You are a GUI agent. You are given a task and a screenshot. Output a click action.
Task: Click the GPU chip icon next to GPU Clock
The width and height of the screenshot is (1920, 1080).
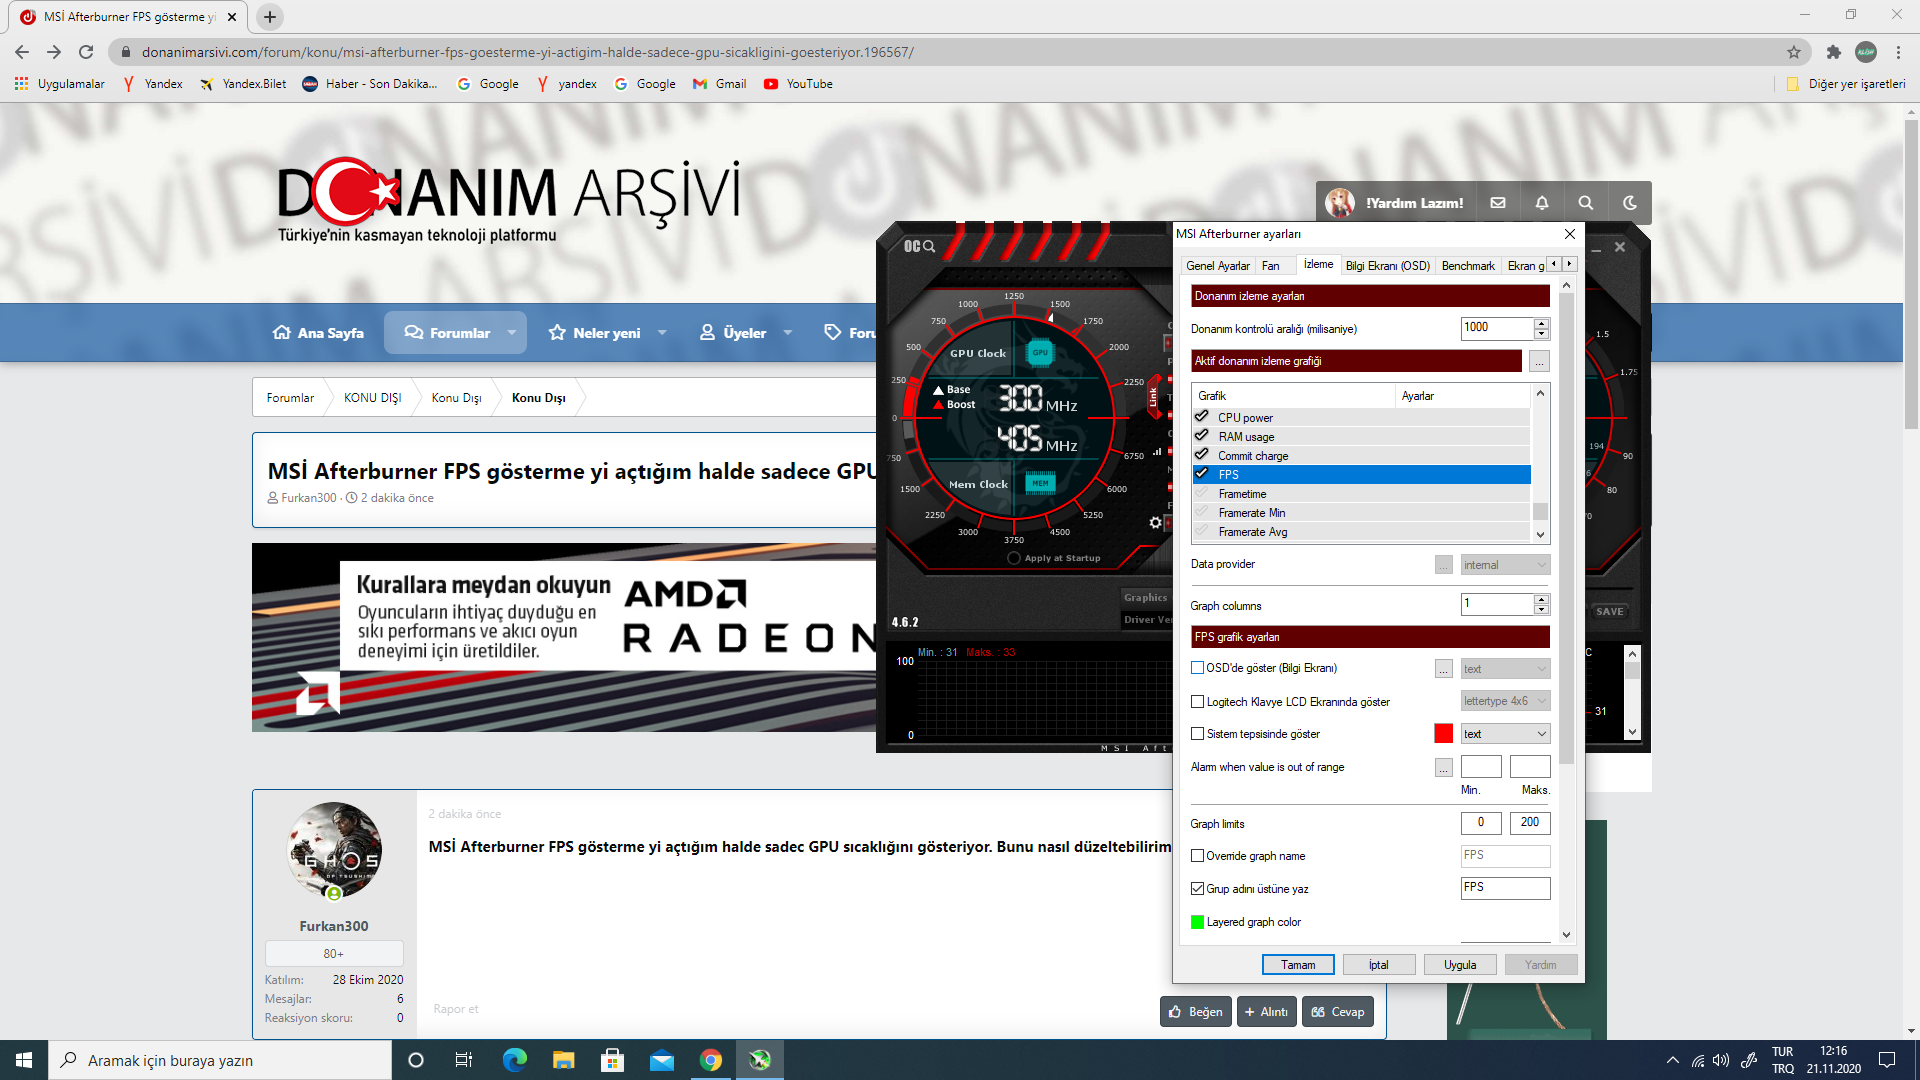(x=1040, y=353)
